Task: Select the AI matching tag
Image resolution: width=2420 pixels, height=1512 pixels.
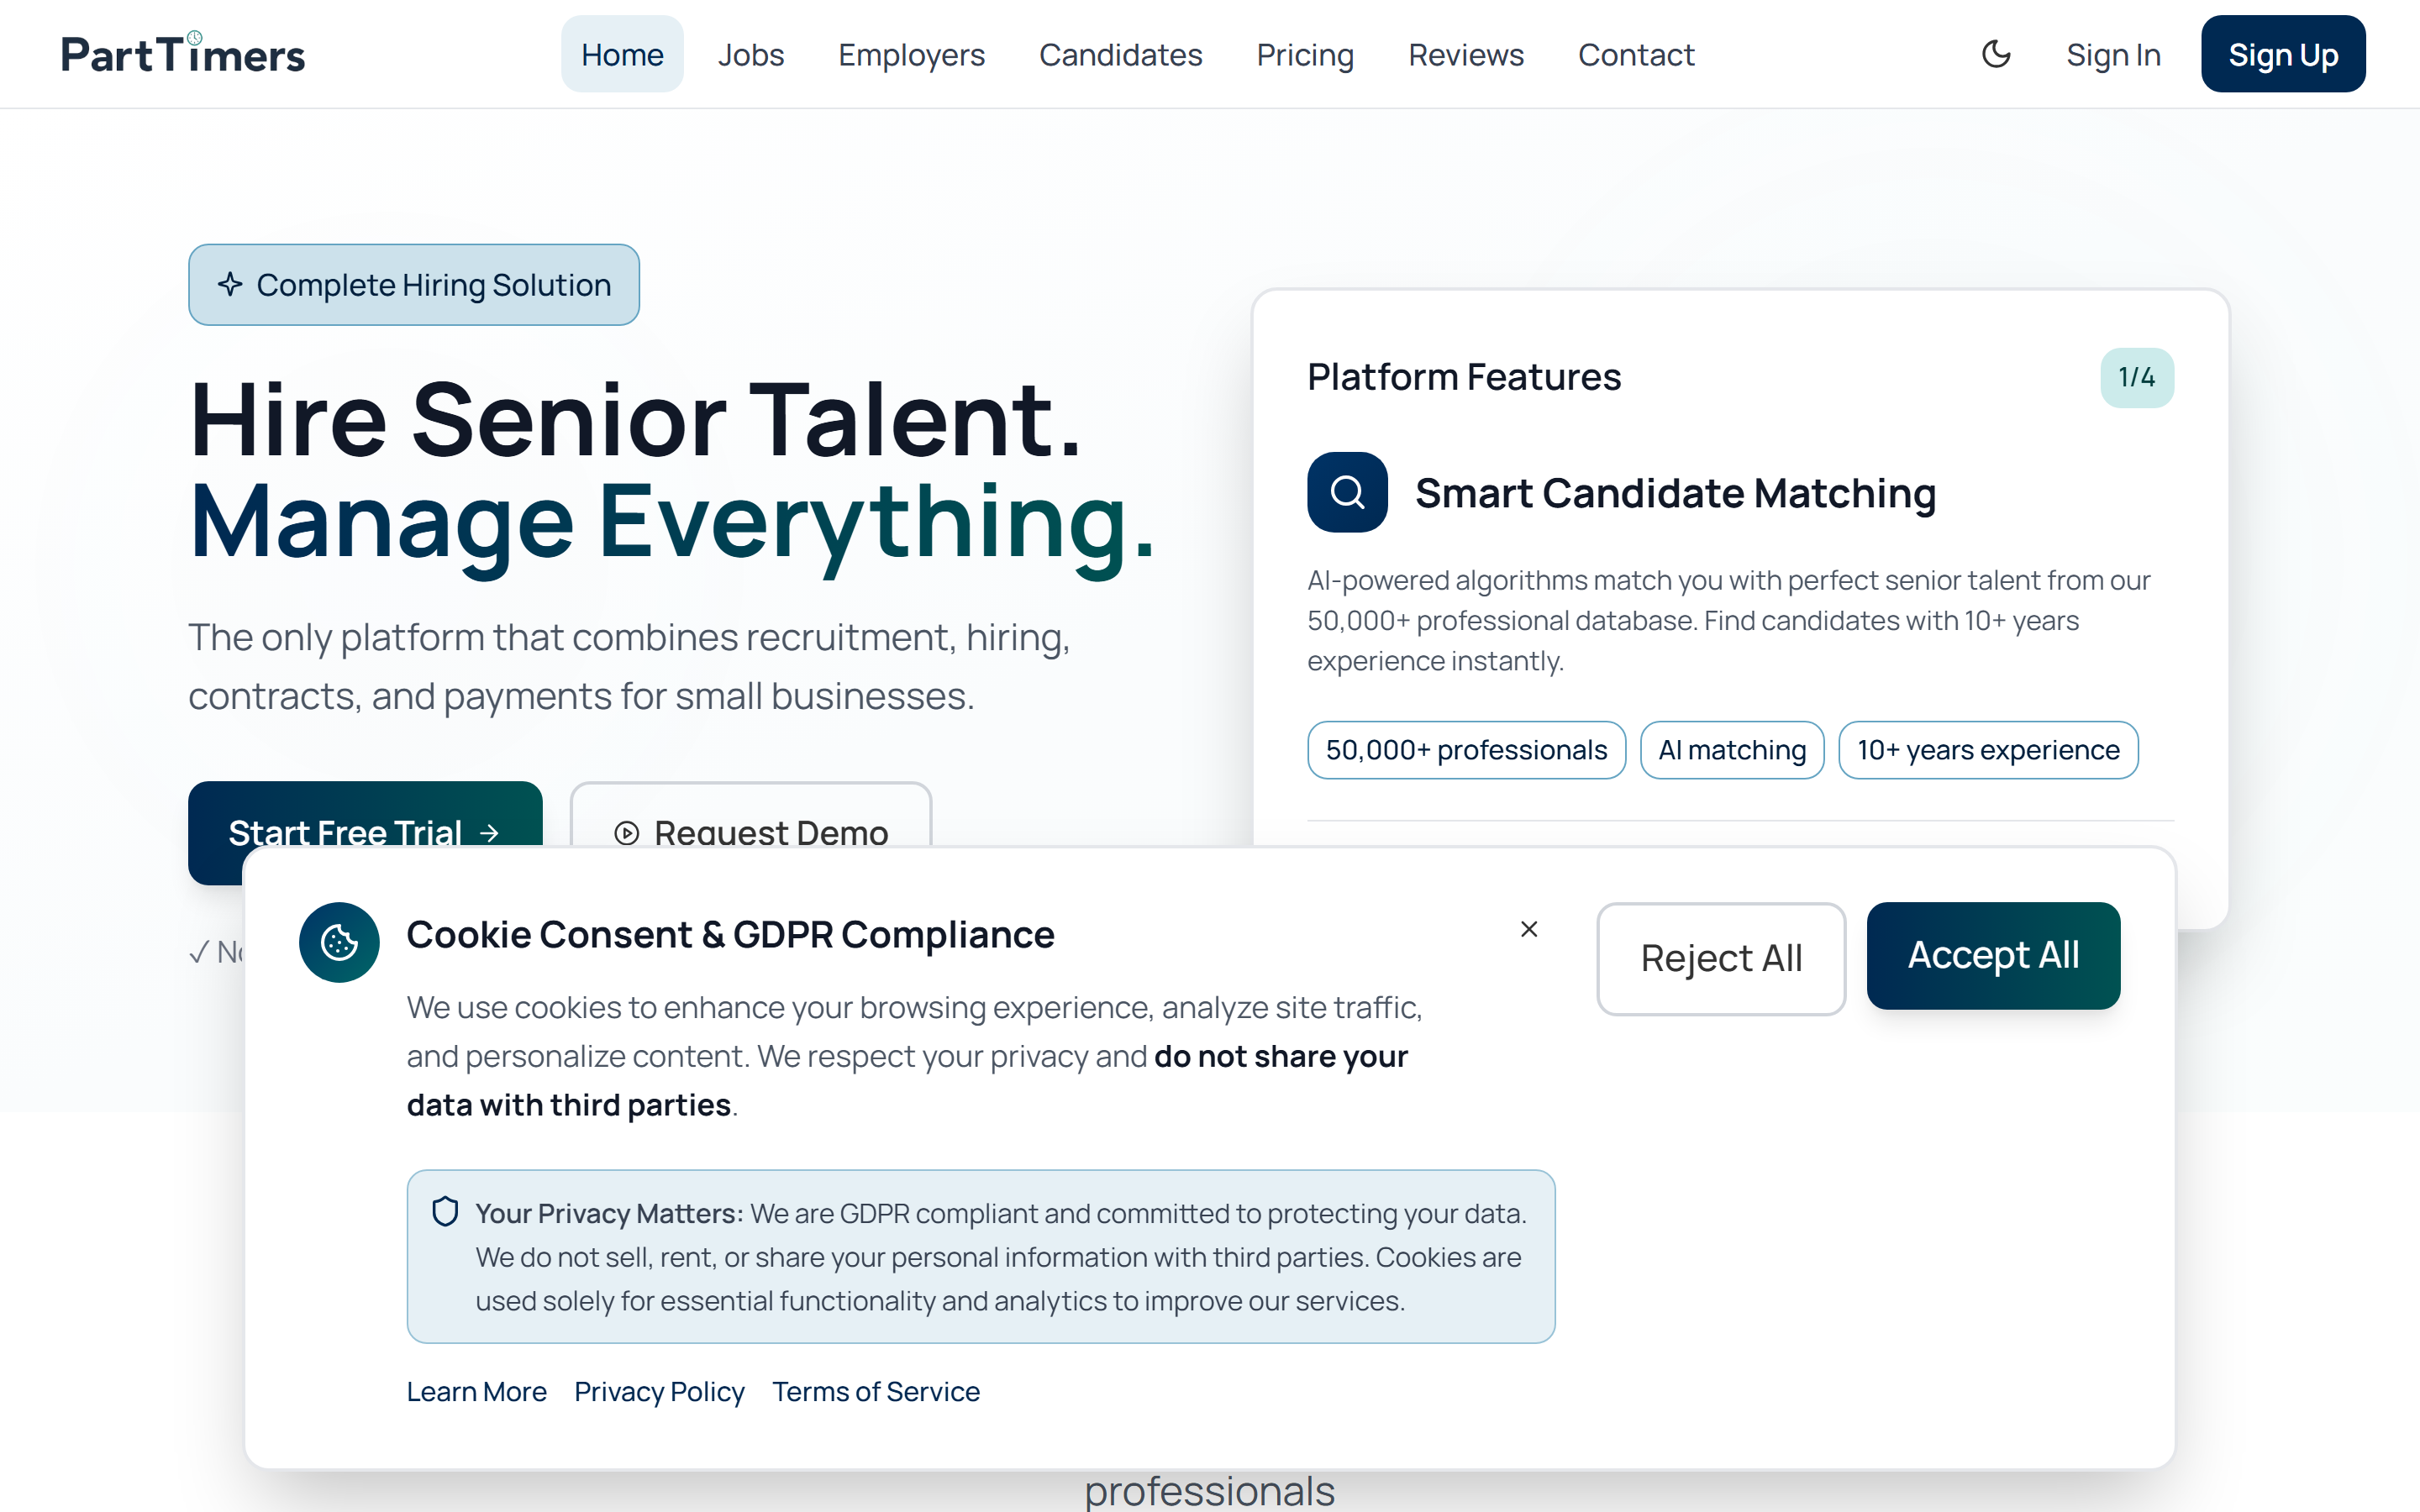Action: 1732,750
